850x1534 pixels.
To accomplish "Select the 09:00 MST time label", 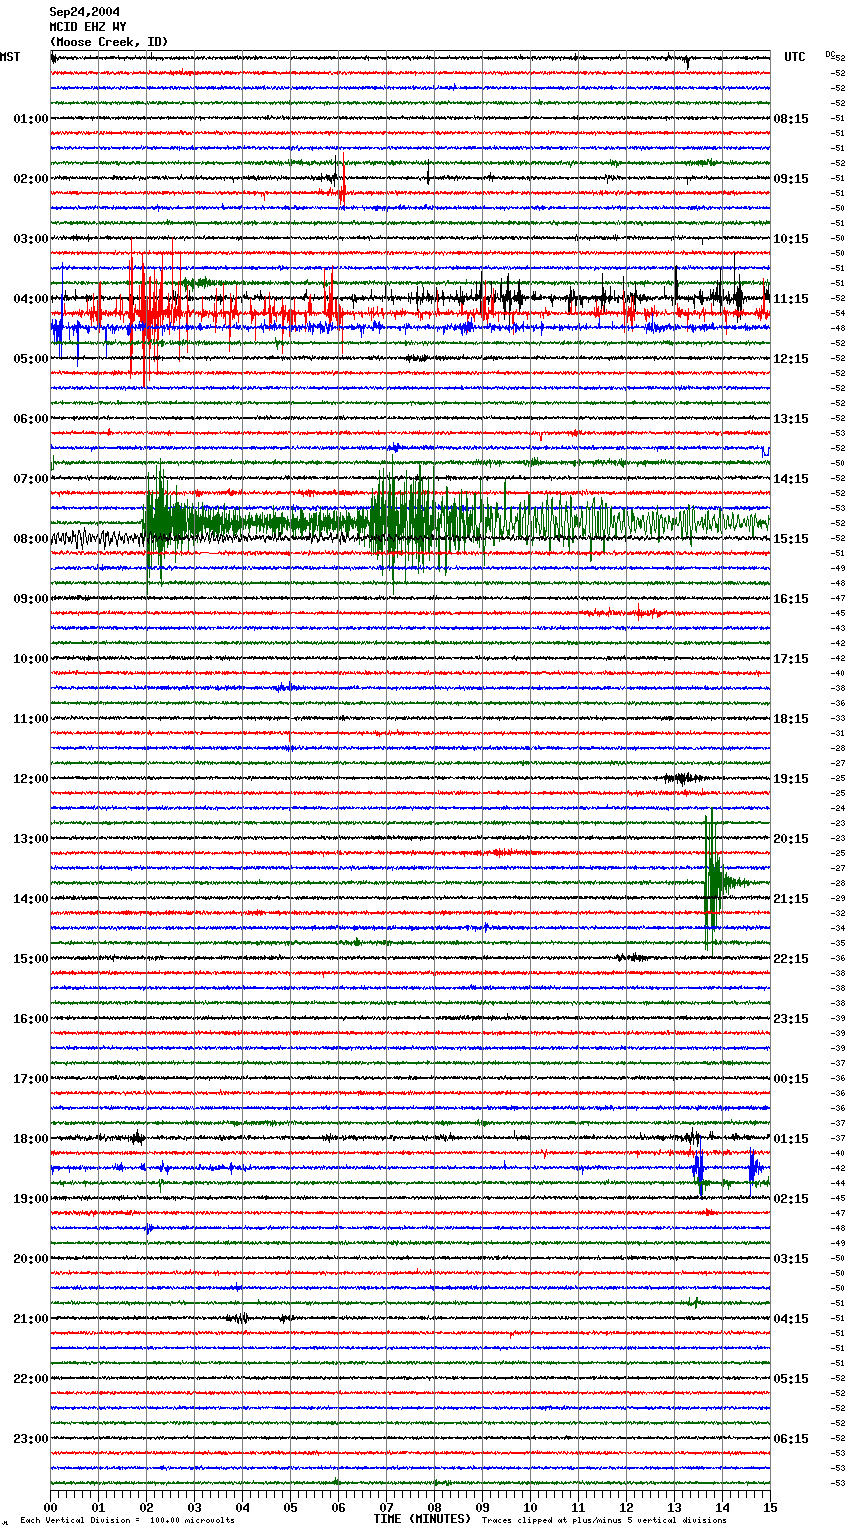I will (x=31, y=599).
